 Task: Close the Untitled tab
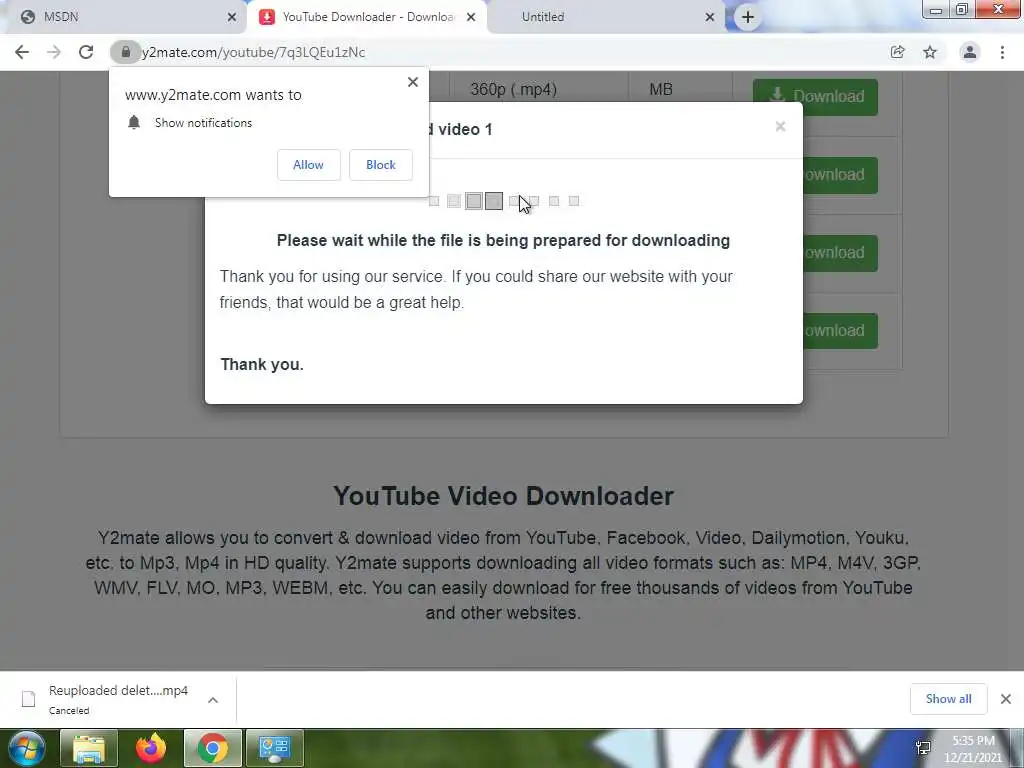710,17
